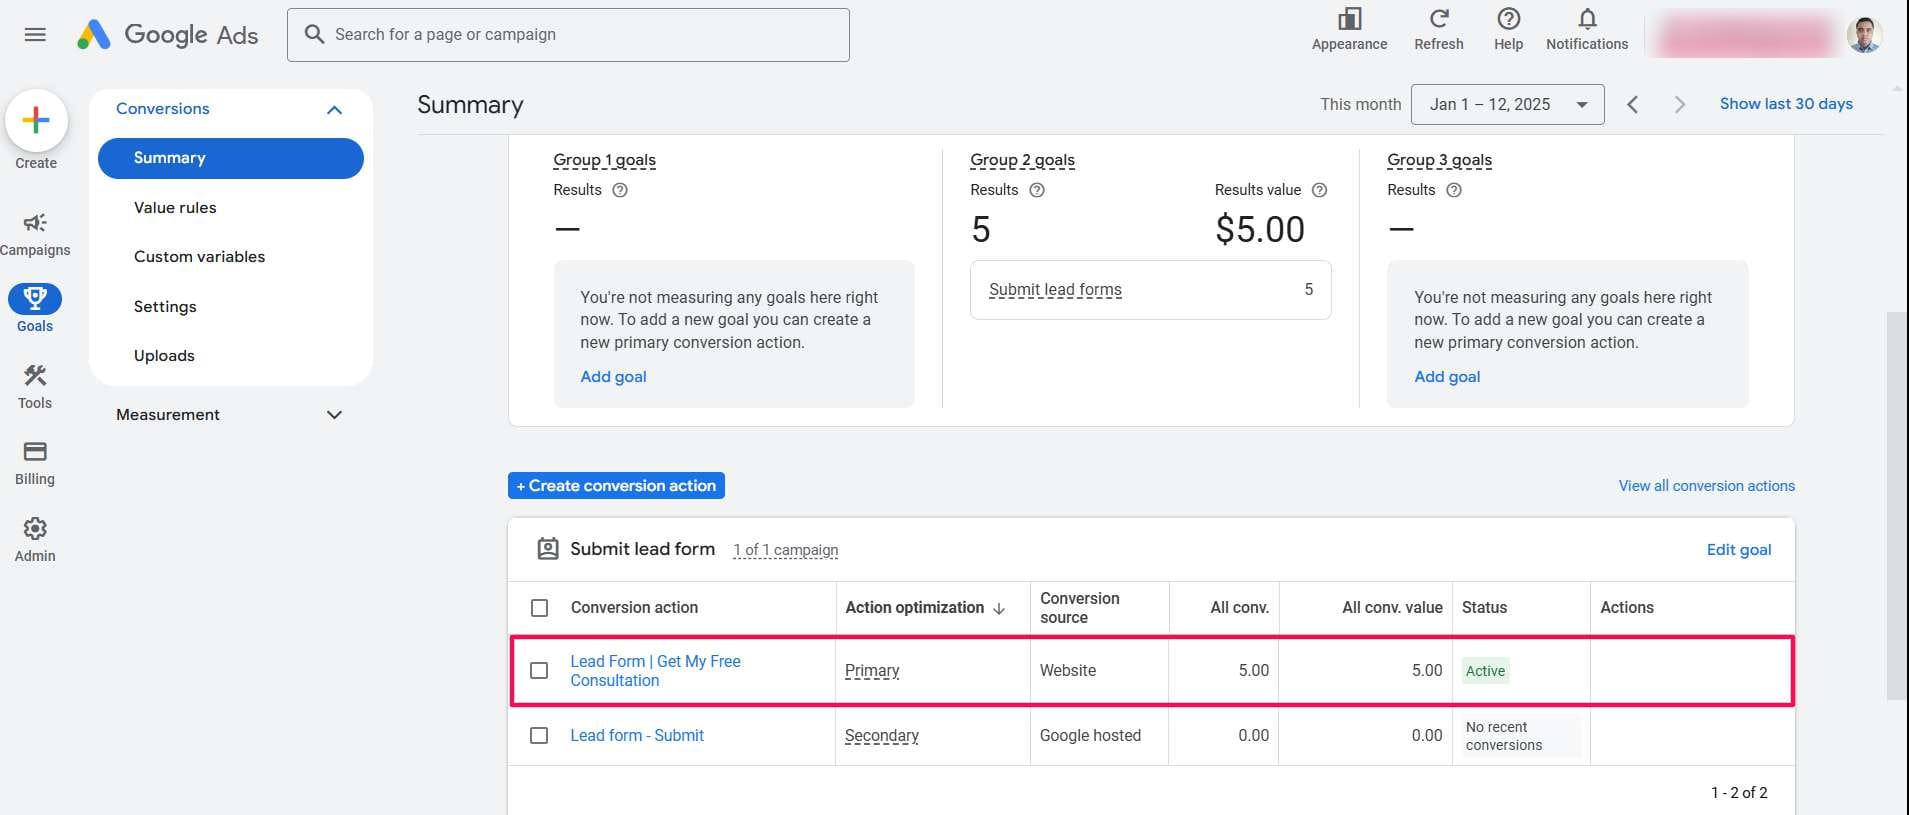Open Goals trophy icon in sidebar
The image size is (1909, 815).
35,299
